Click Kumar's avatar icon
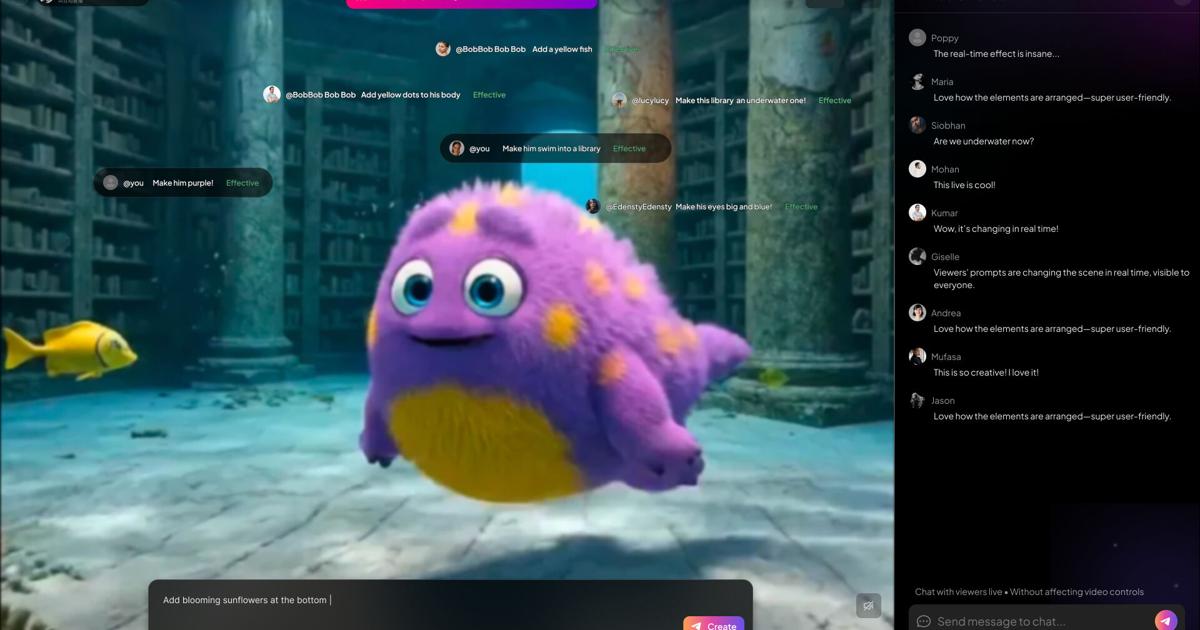1200x630 pixels. 917,213
